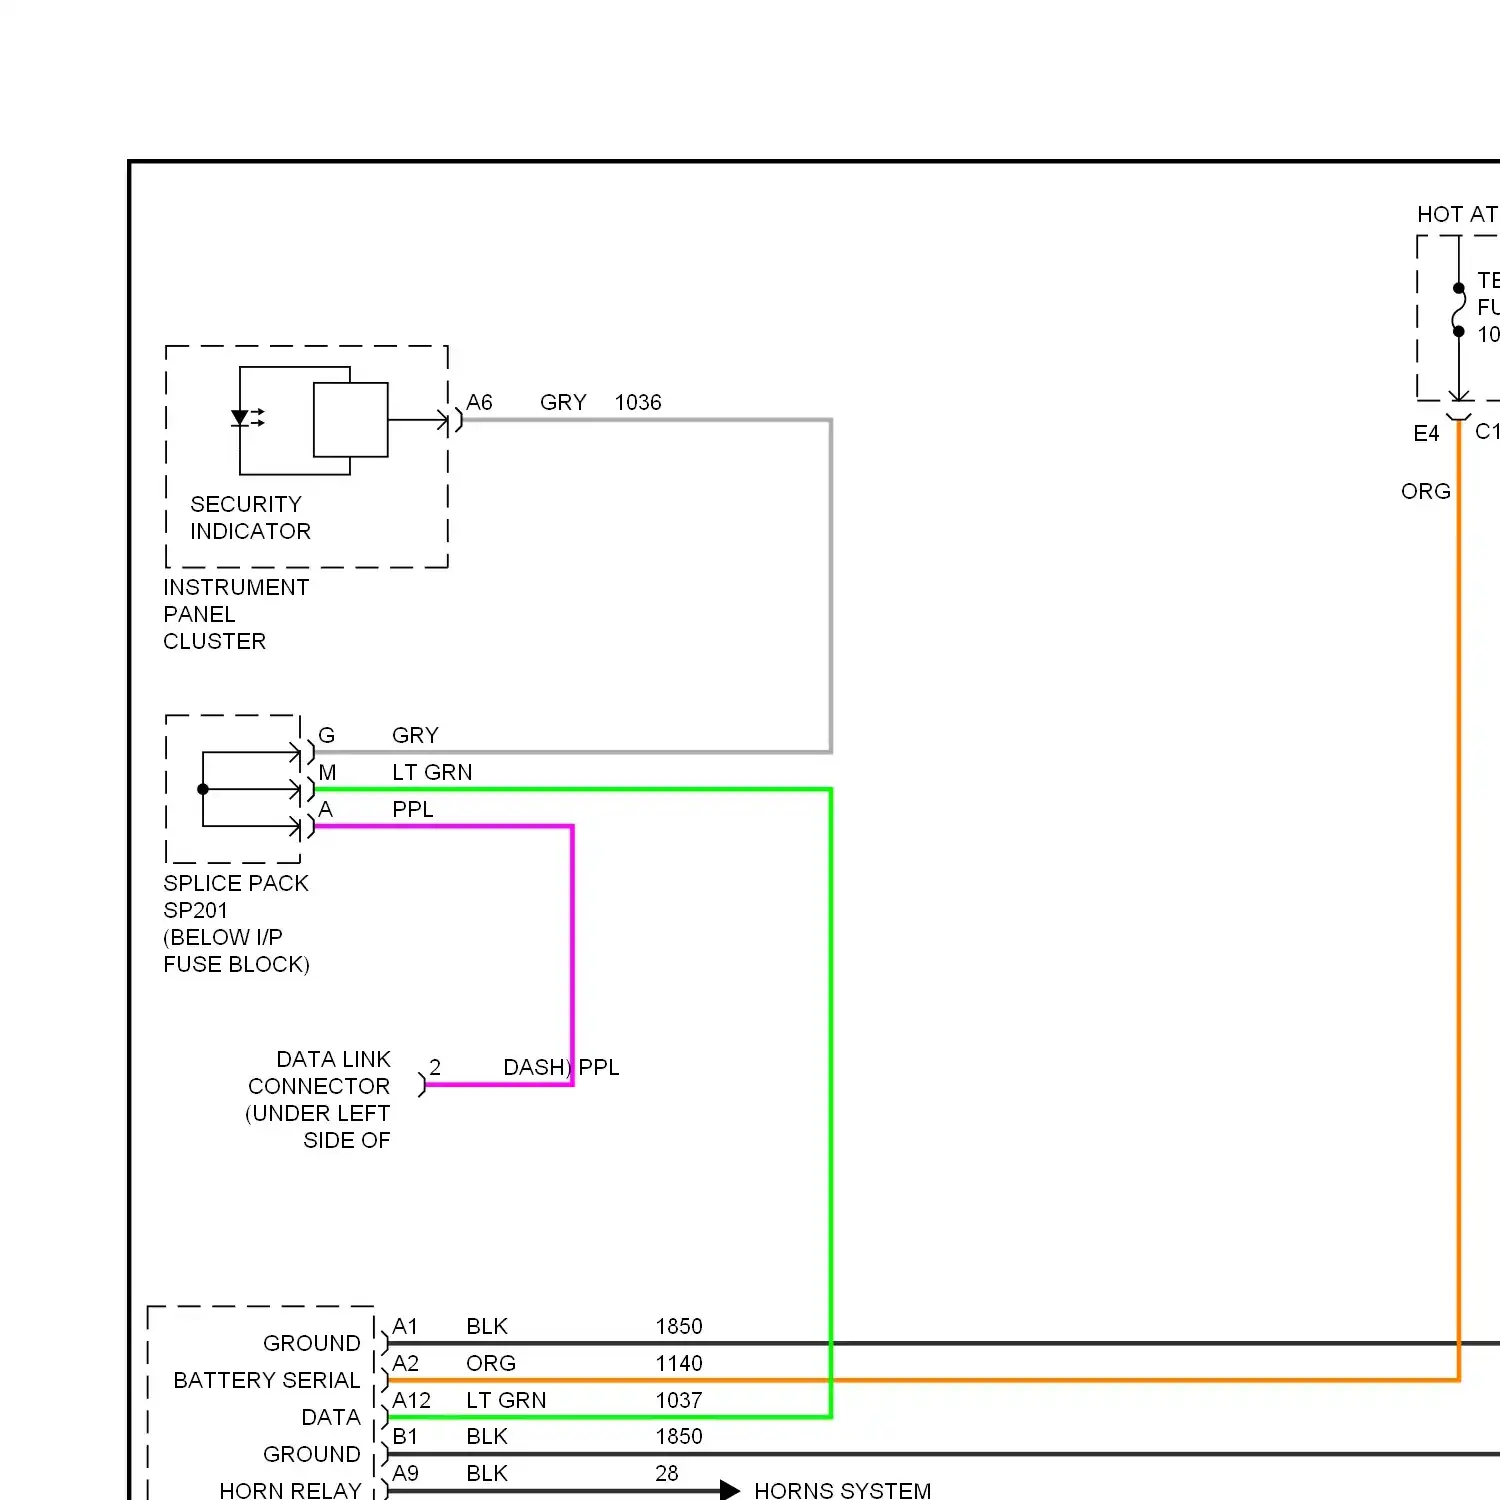This screenshot has height=1500, width=1500.
Task: Click the A2 terminal label
Action: pos(405,1363)
